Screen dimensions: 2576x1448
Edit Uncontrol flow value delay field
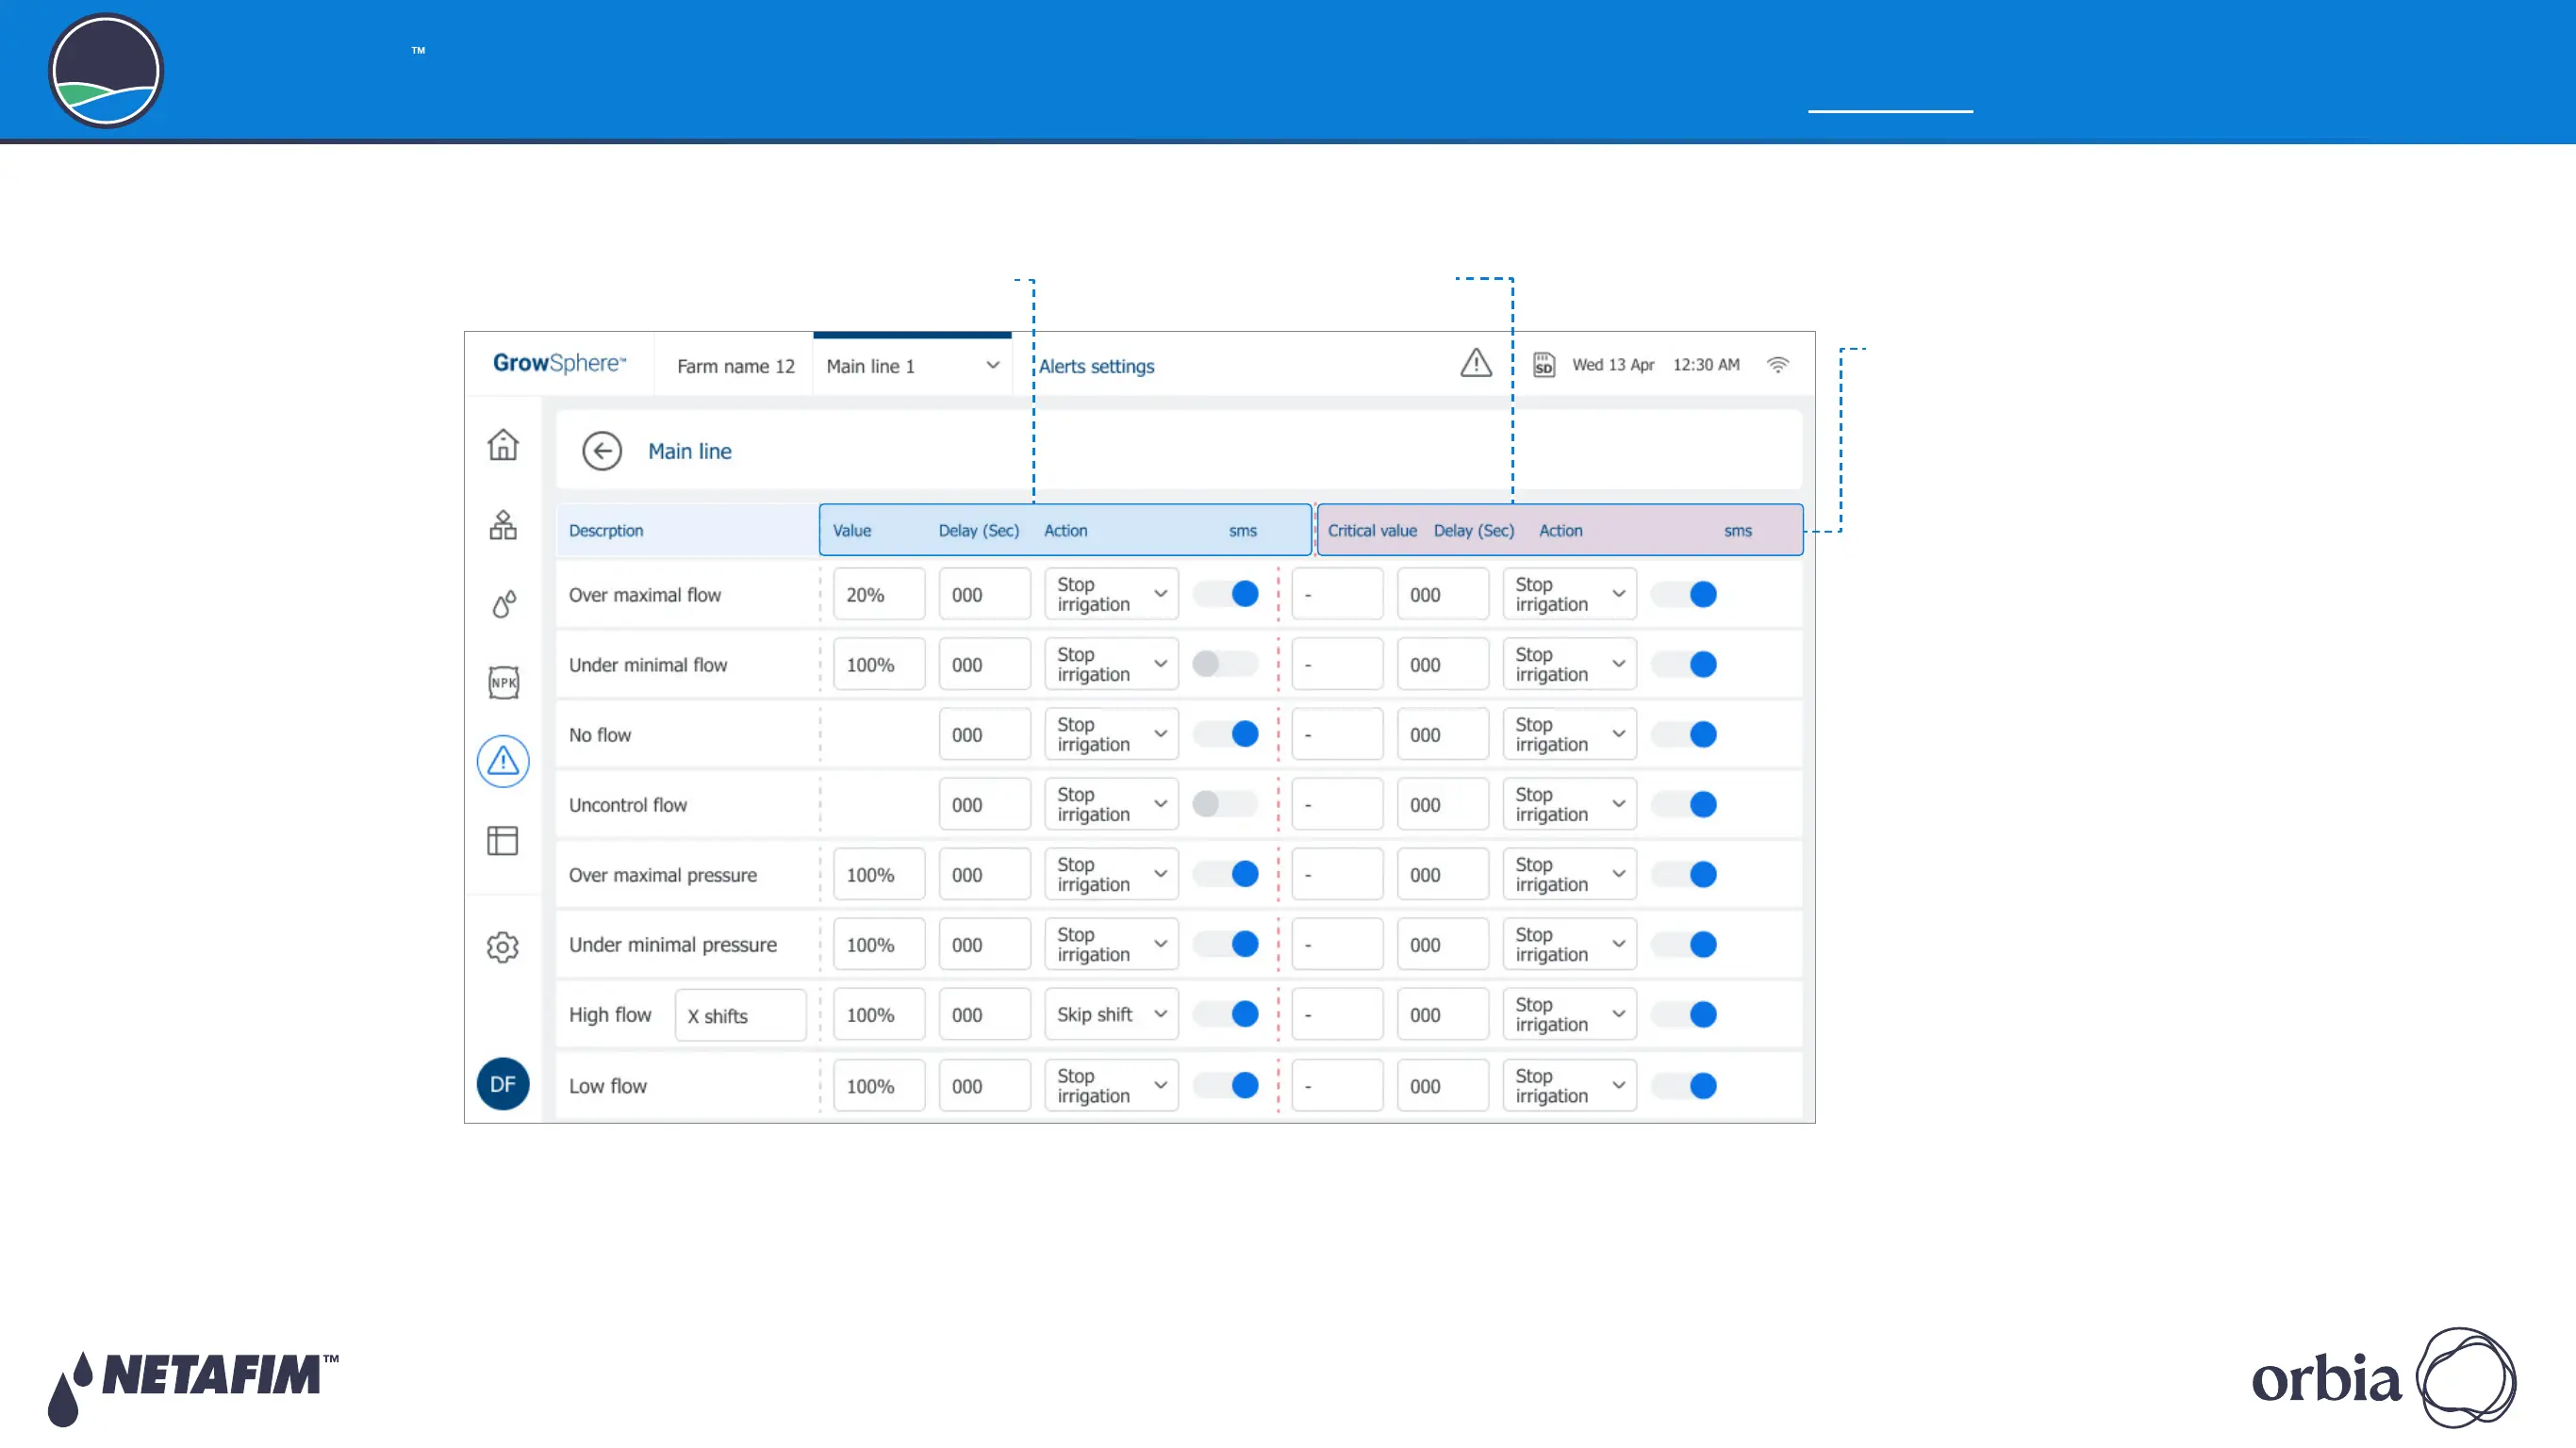point(984,804)
